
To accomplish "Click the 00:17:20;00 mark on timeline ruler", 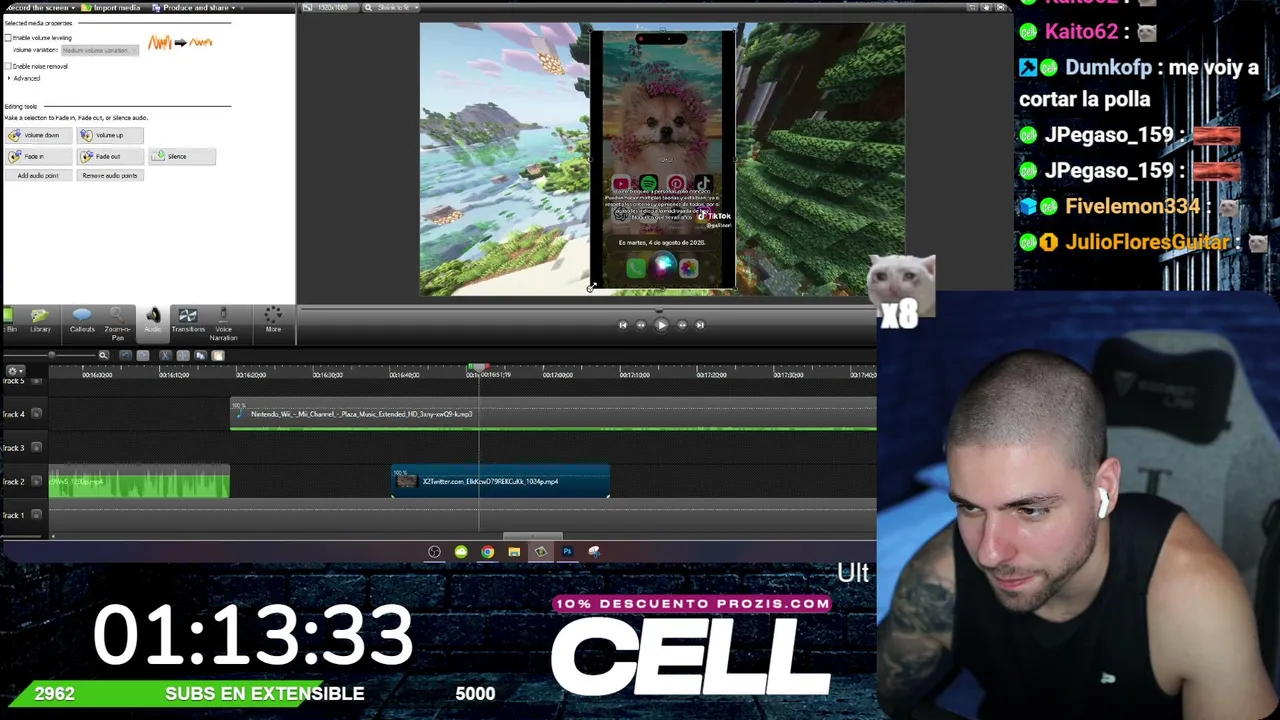I will (711, 375).
